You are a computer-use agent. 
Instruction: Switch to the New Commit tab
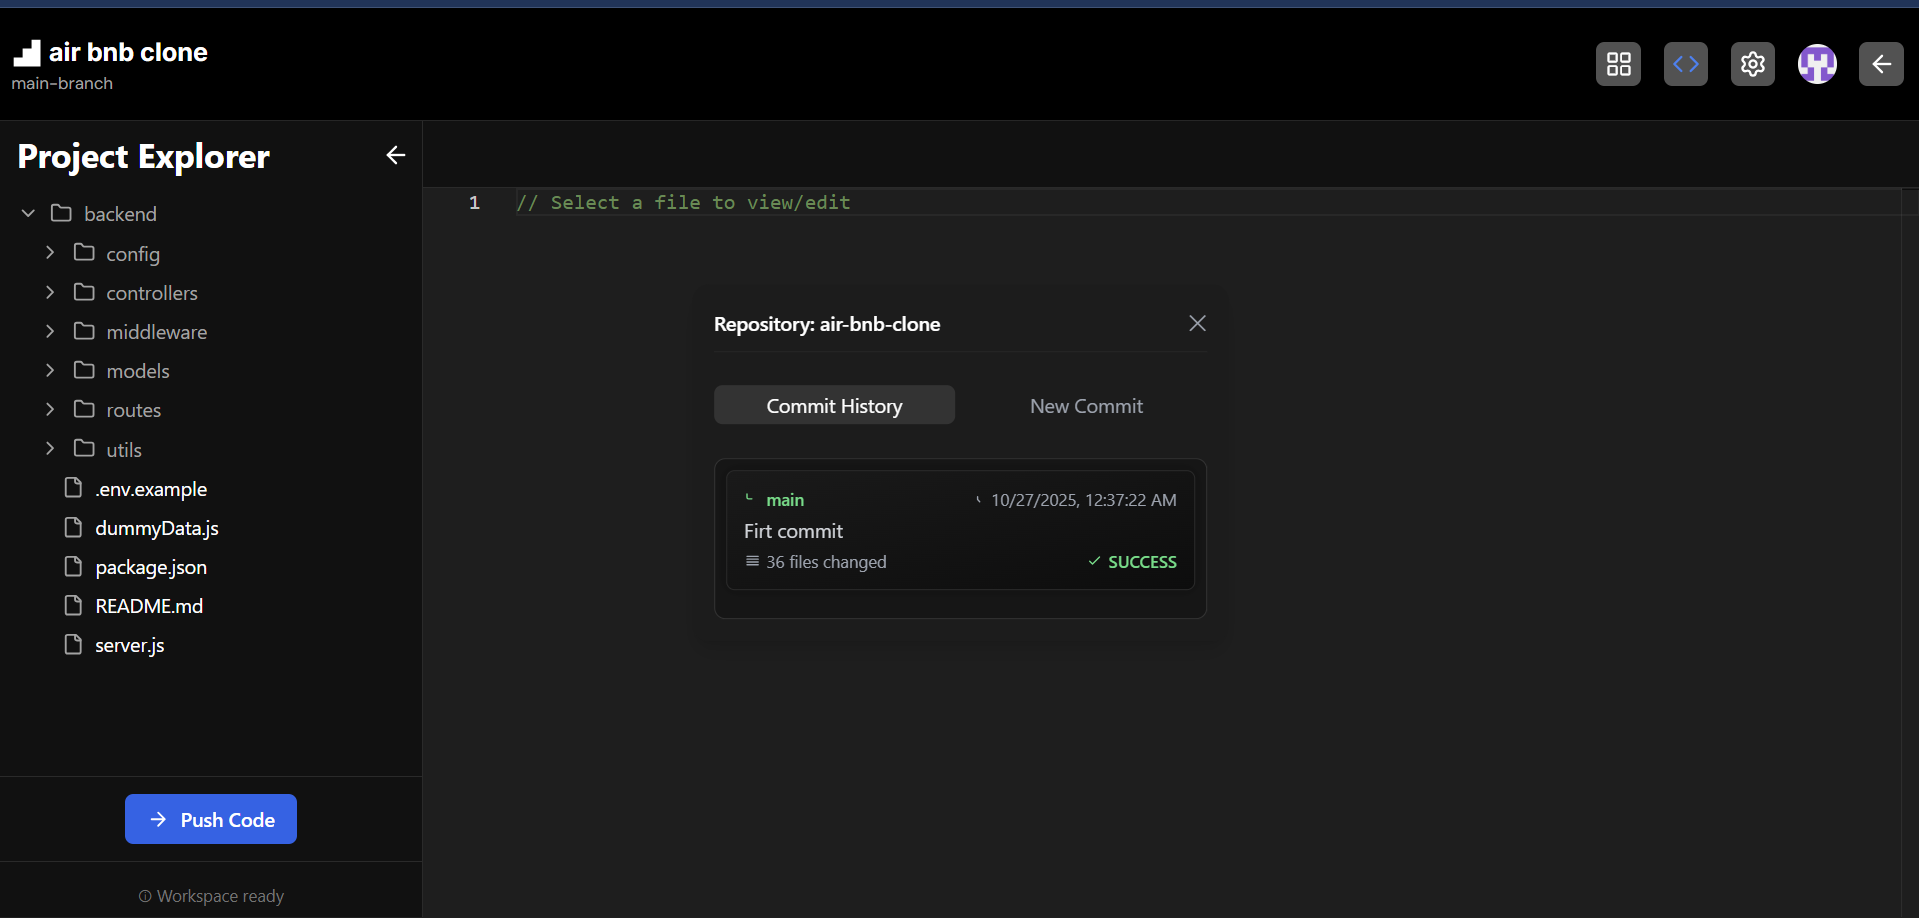coord(1086,405)
